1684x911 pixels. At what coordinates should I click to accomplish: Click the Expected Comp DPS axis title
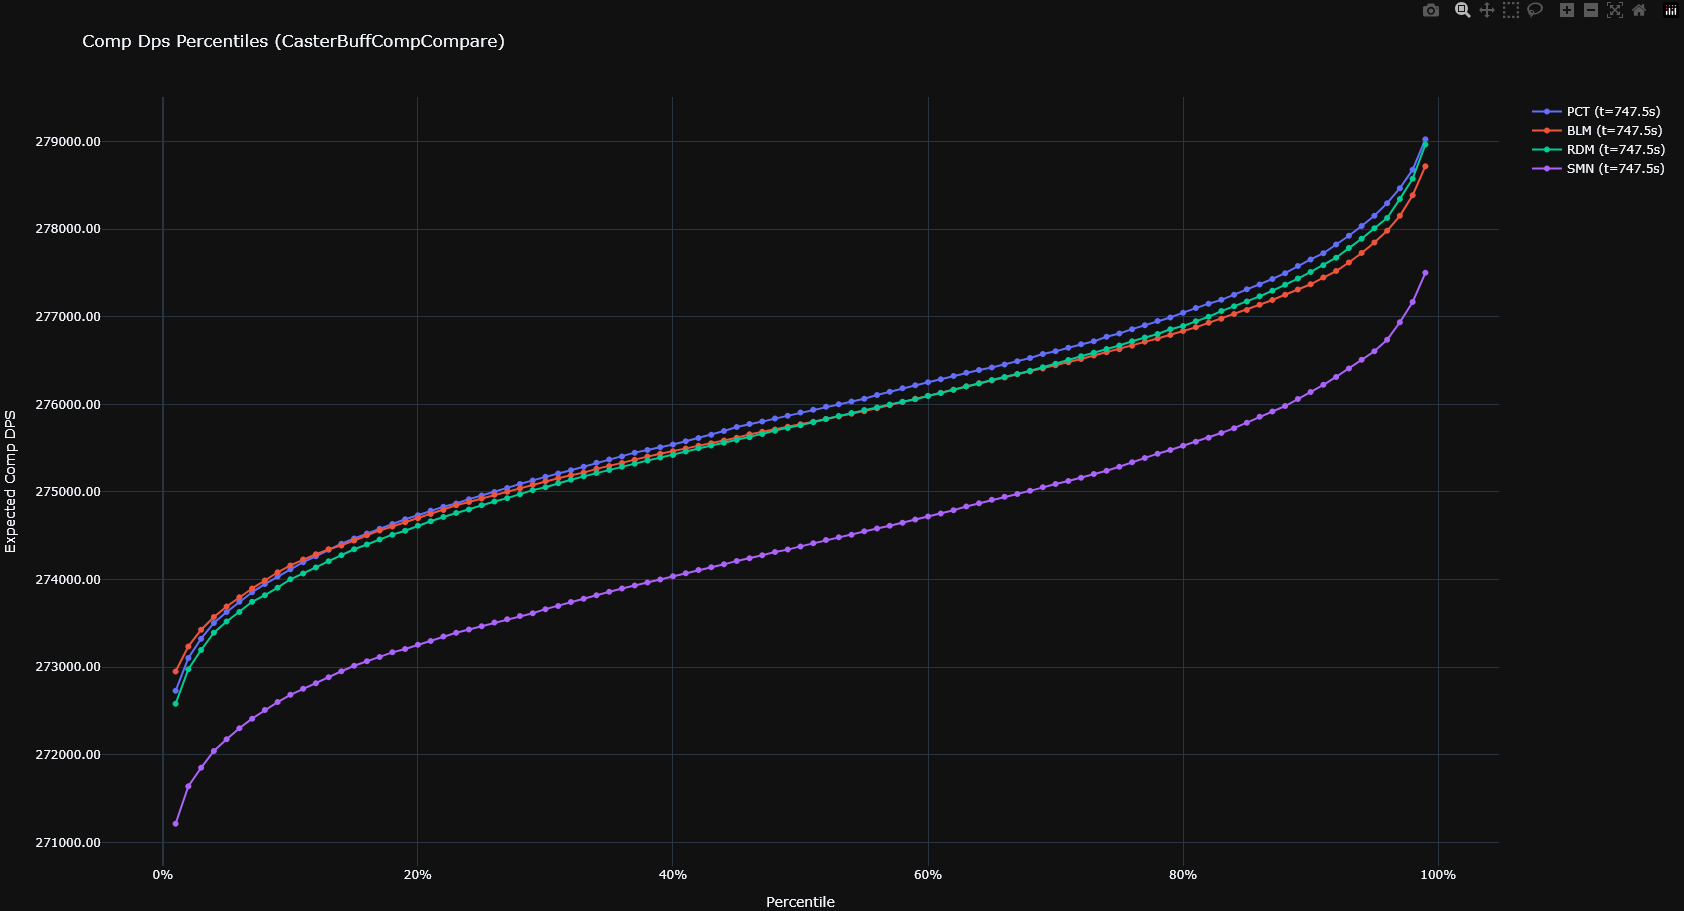coord(11,481)
